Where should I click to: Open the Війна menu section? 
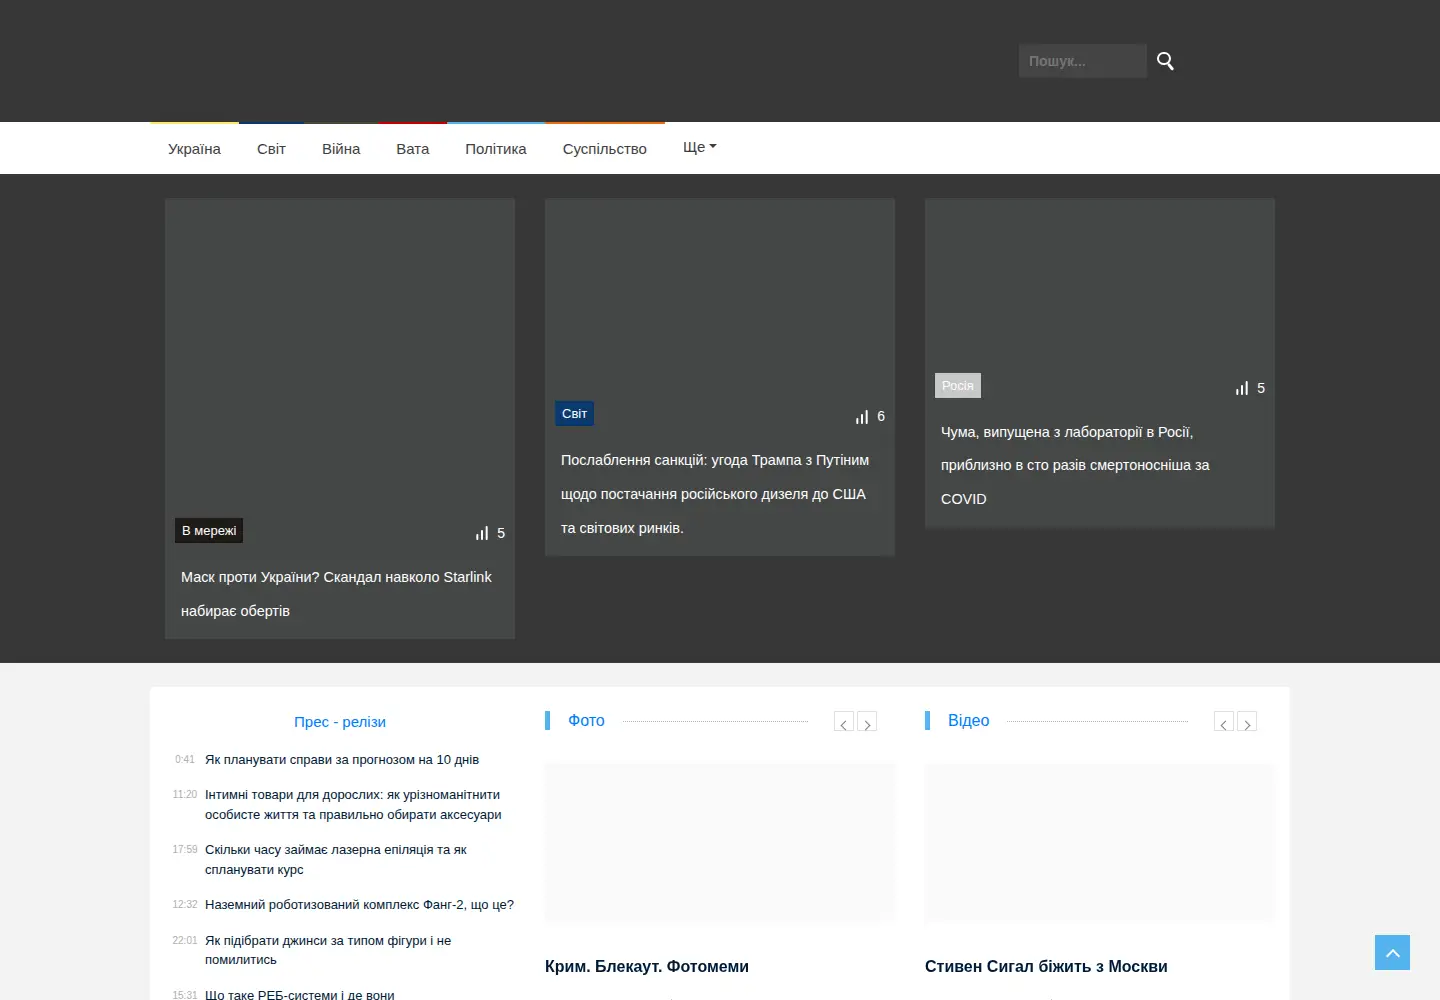341,149
